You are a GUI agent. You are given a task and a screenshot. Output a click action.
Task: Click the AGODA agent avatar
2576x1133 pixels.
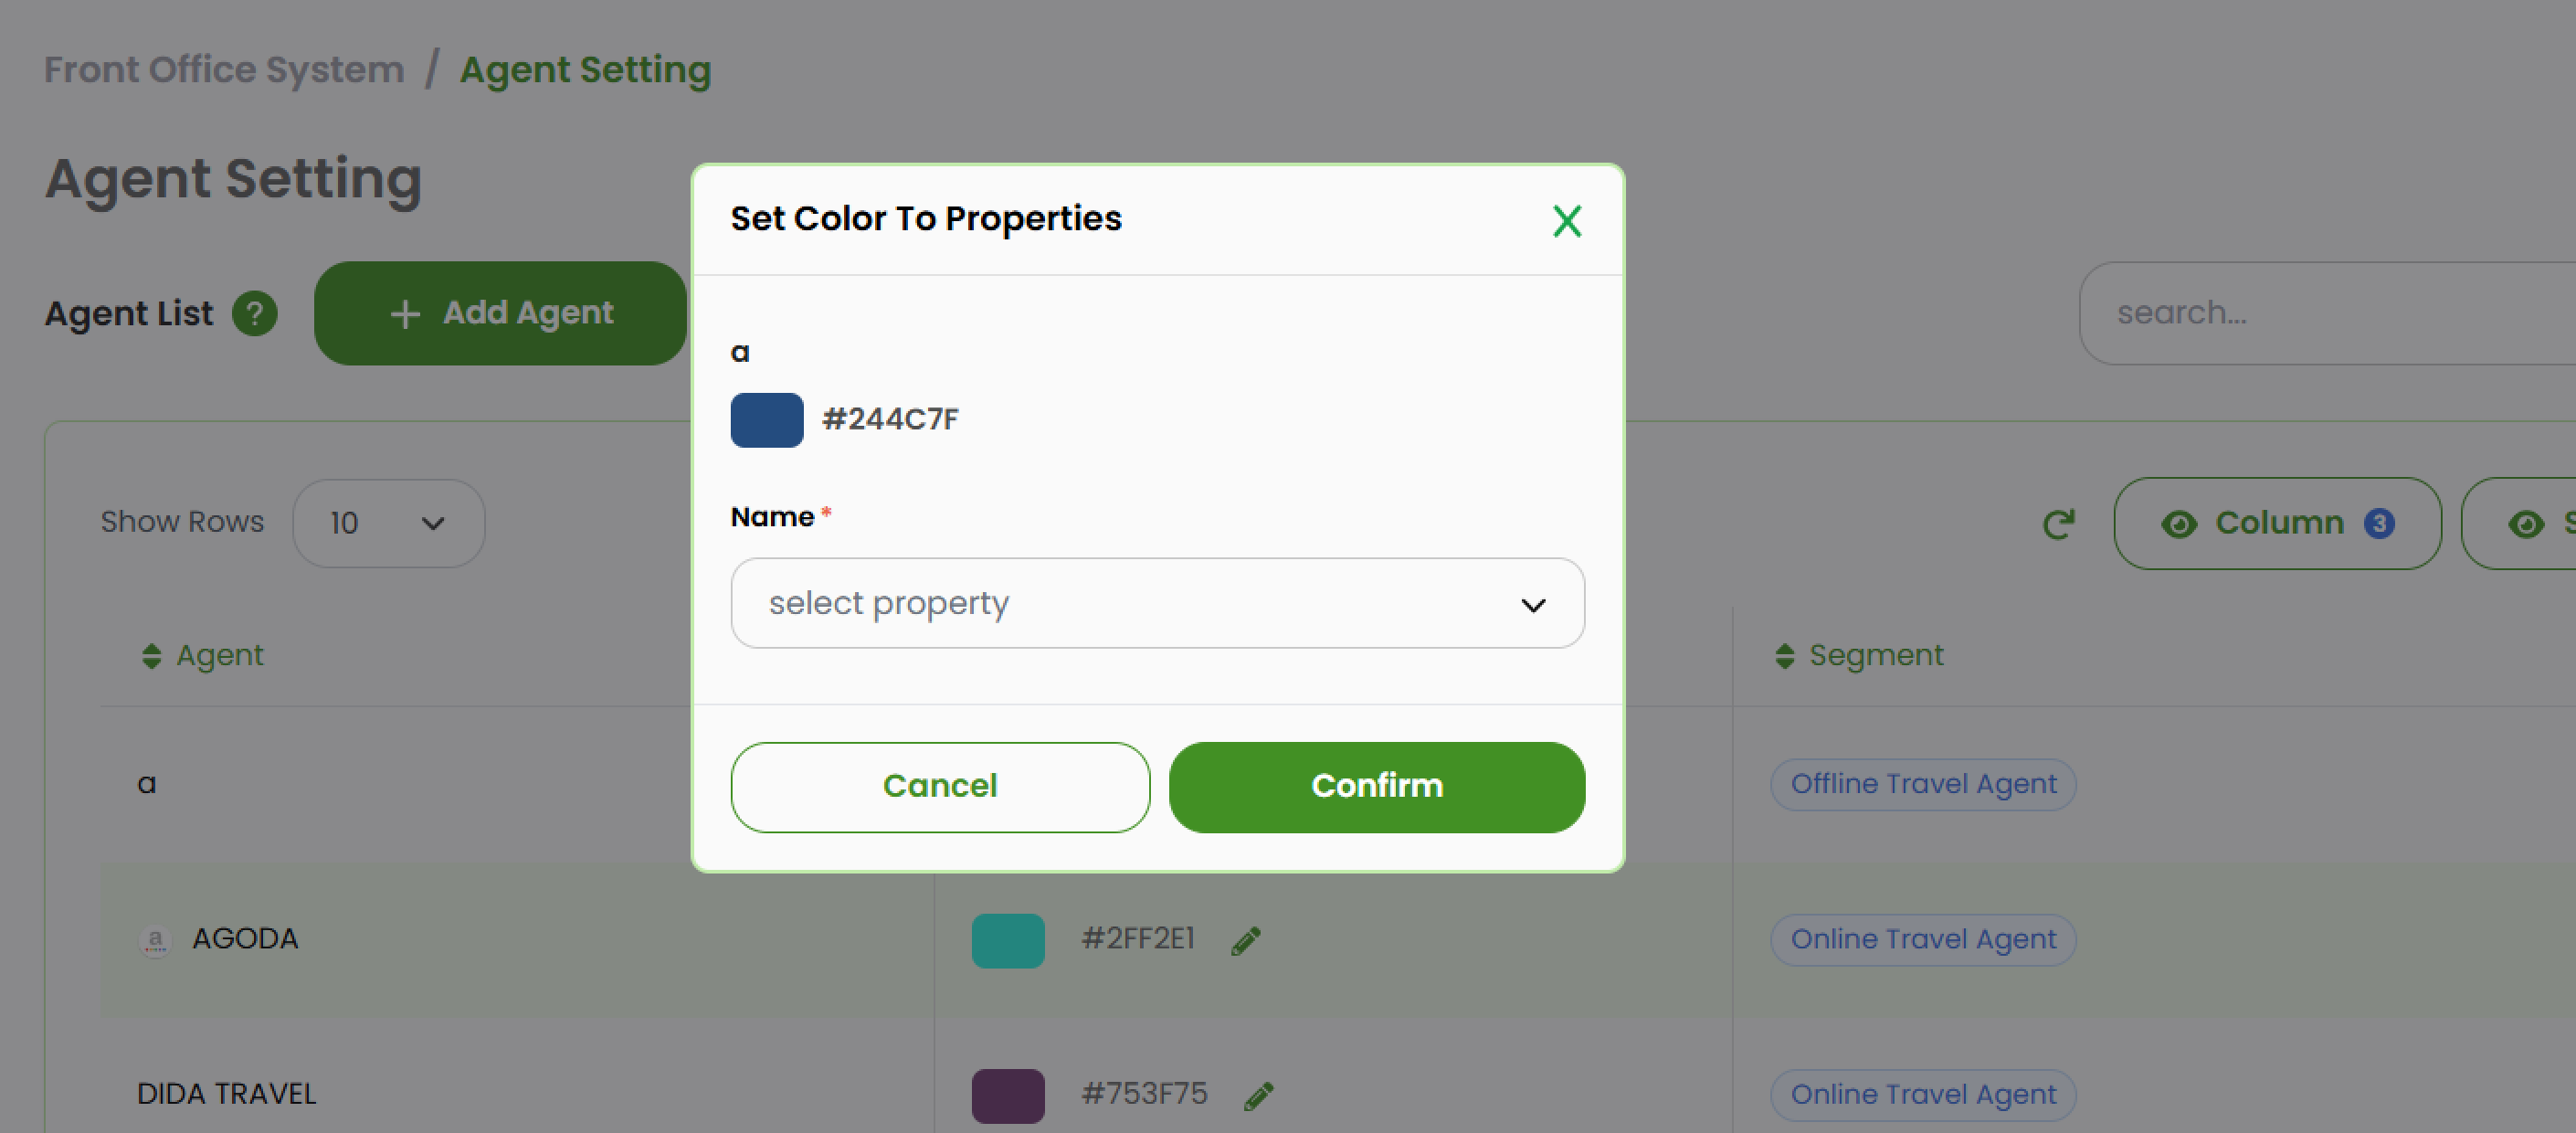(x=156, y=939)
